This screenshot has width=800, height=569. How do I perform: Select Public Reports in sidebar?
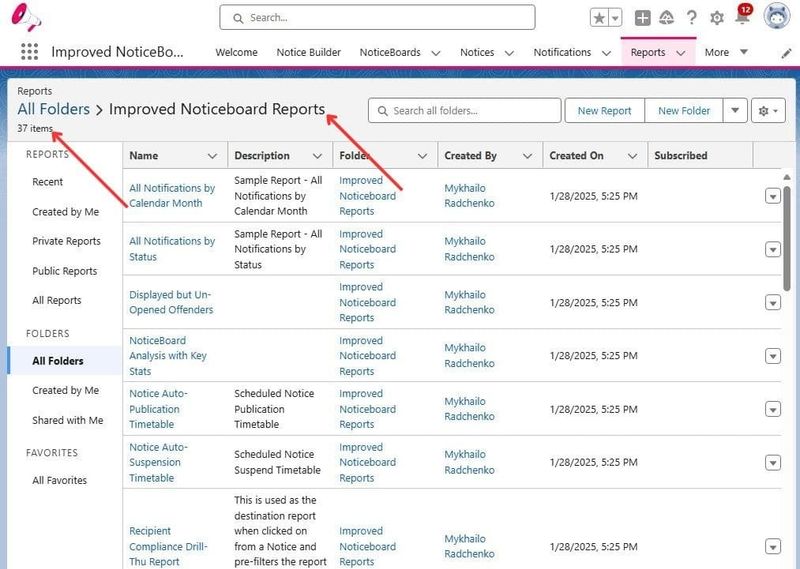pos(64,271)
